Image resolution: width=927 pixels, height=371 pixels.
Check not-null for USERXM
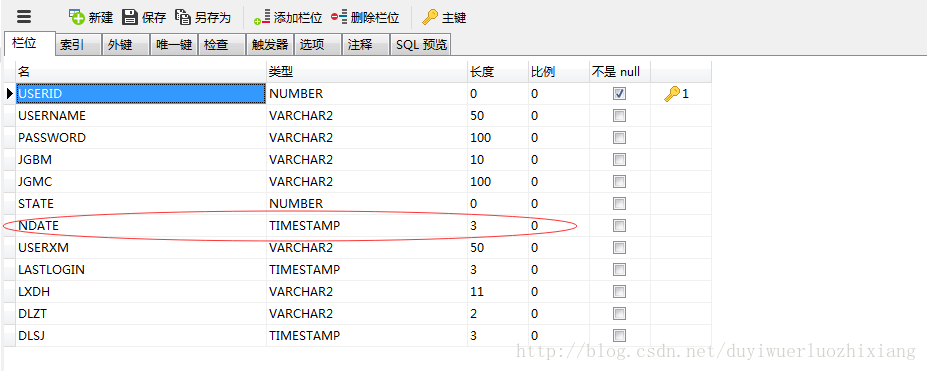tap(619, 248)
